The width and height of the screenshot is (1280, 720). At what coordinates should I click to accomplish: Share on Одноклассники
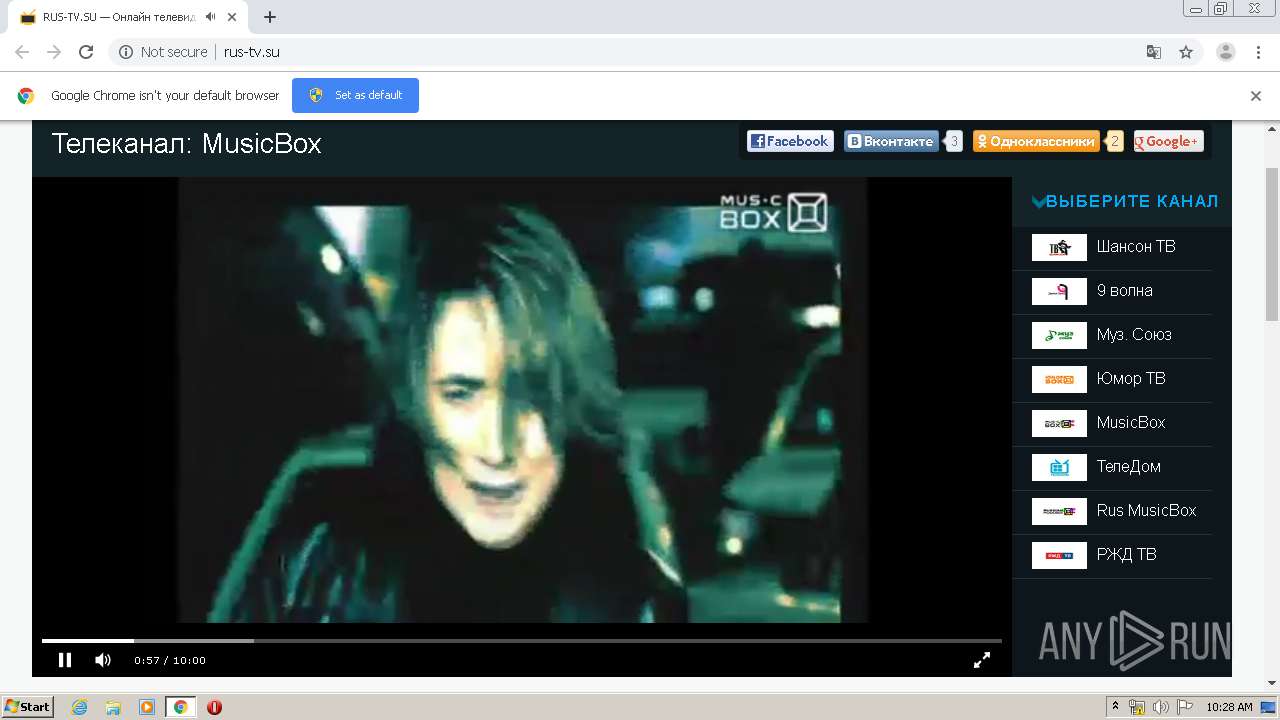(x=1036, y=141)
